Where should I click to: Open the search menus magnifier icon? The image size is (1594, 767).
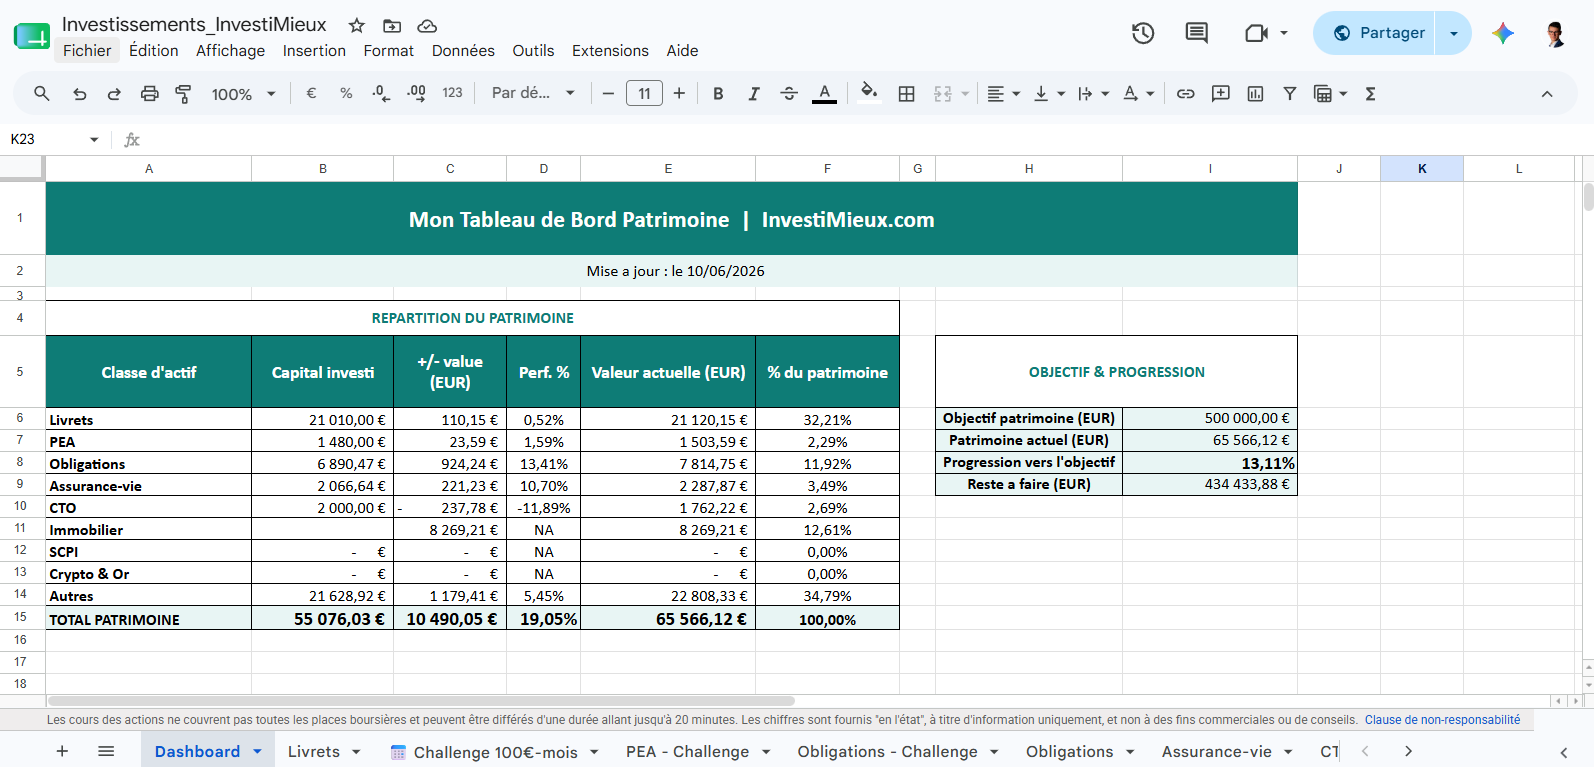click(x=41, y=93)
